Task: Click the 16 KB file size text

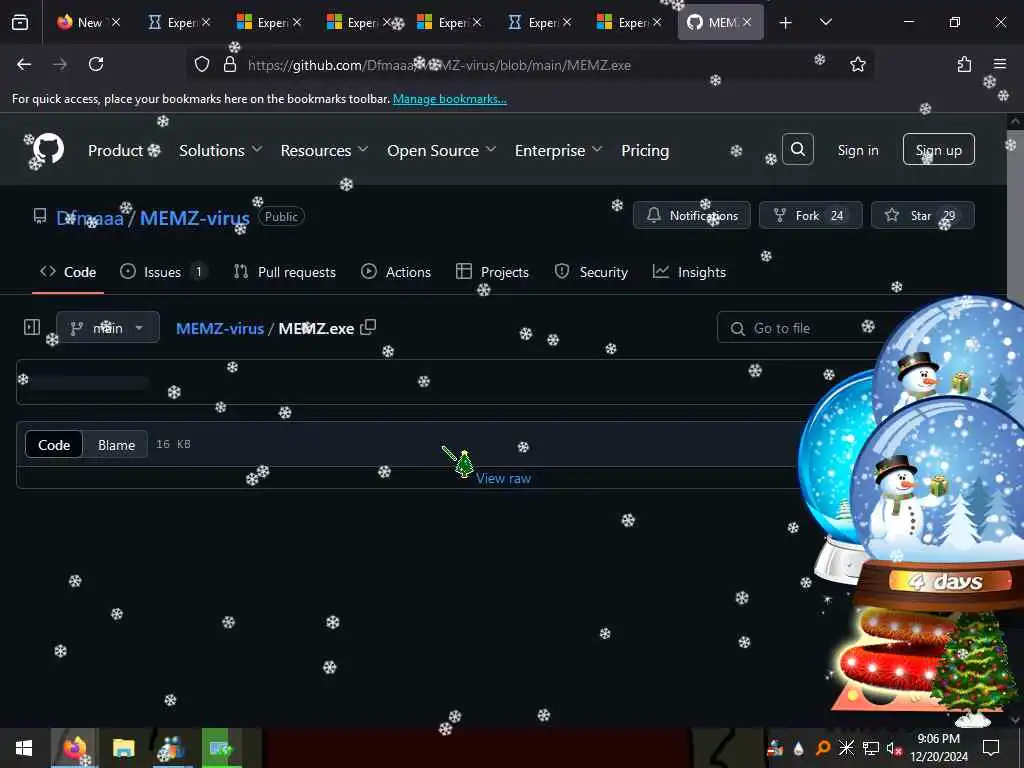Action: pos(173,444)
